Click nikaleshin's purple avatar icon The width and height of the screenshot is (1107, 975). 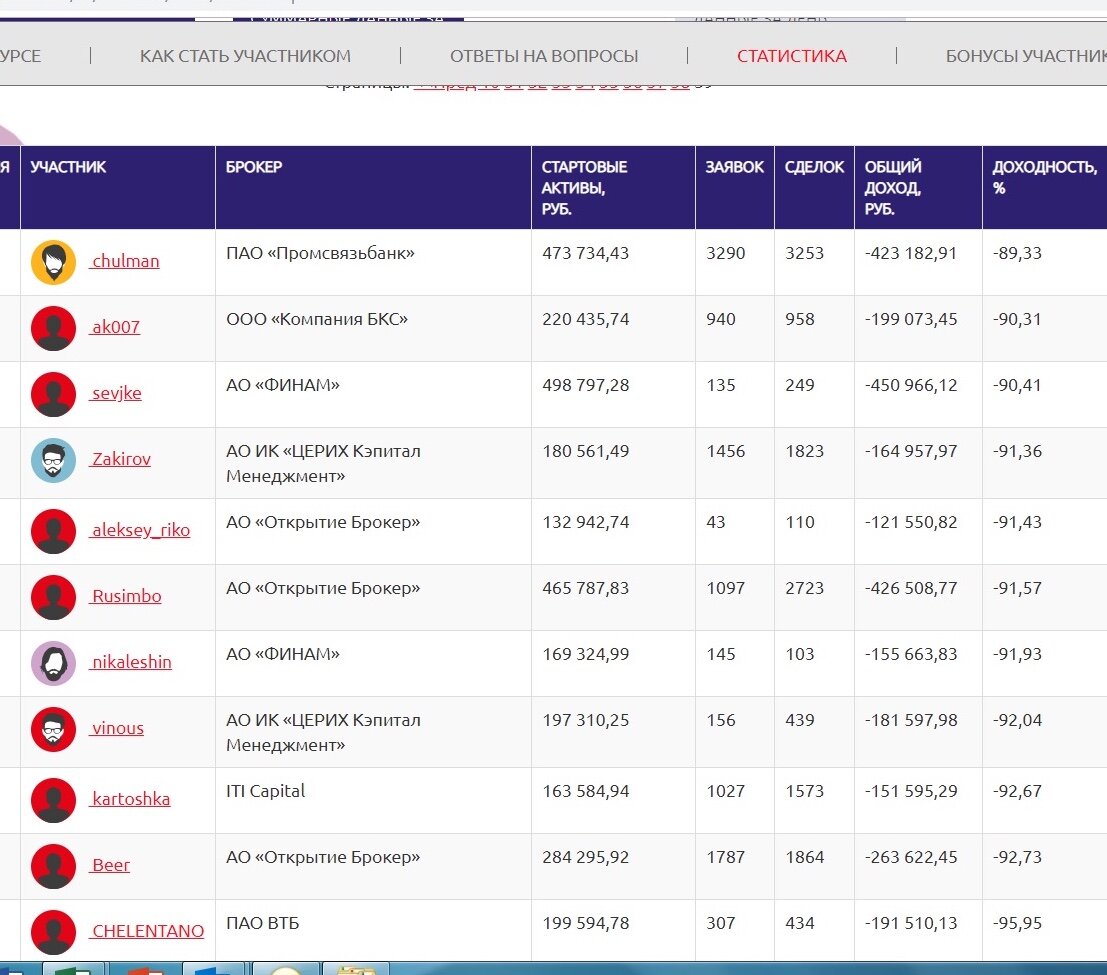tap(54, 664)
